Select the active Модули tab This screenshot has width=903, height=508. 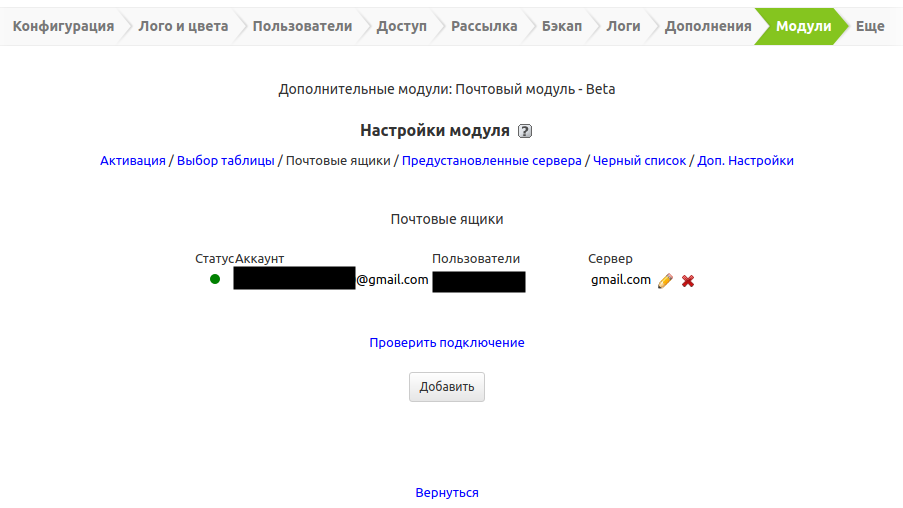(x=803, y=26)
